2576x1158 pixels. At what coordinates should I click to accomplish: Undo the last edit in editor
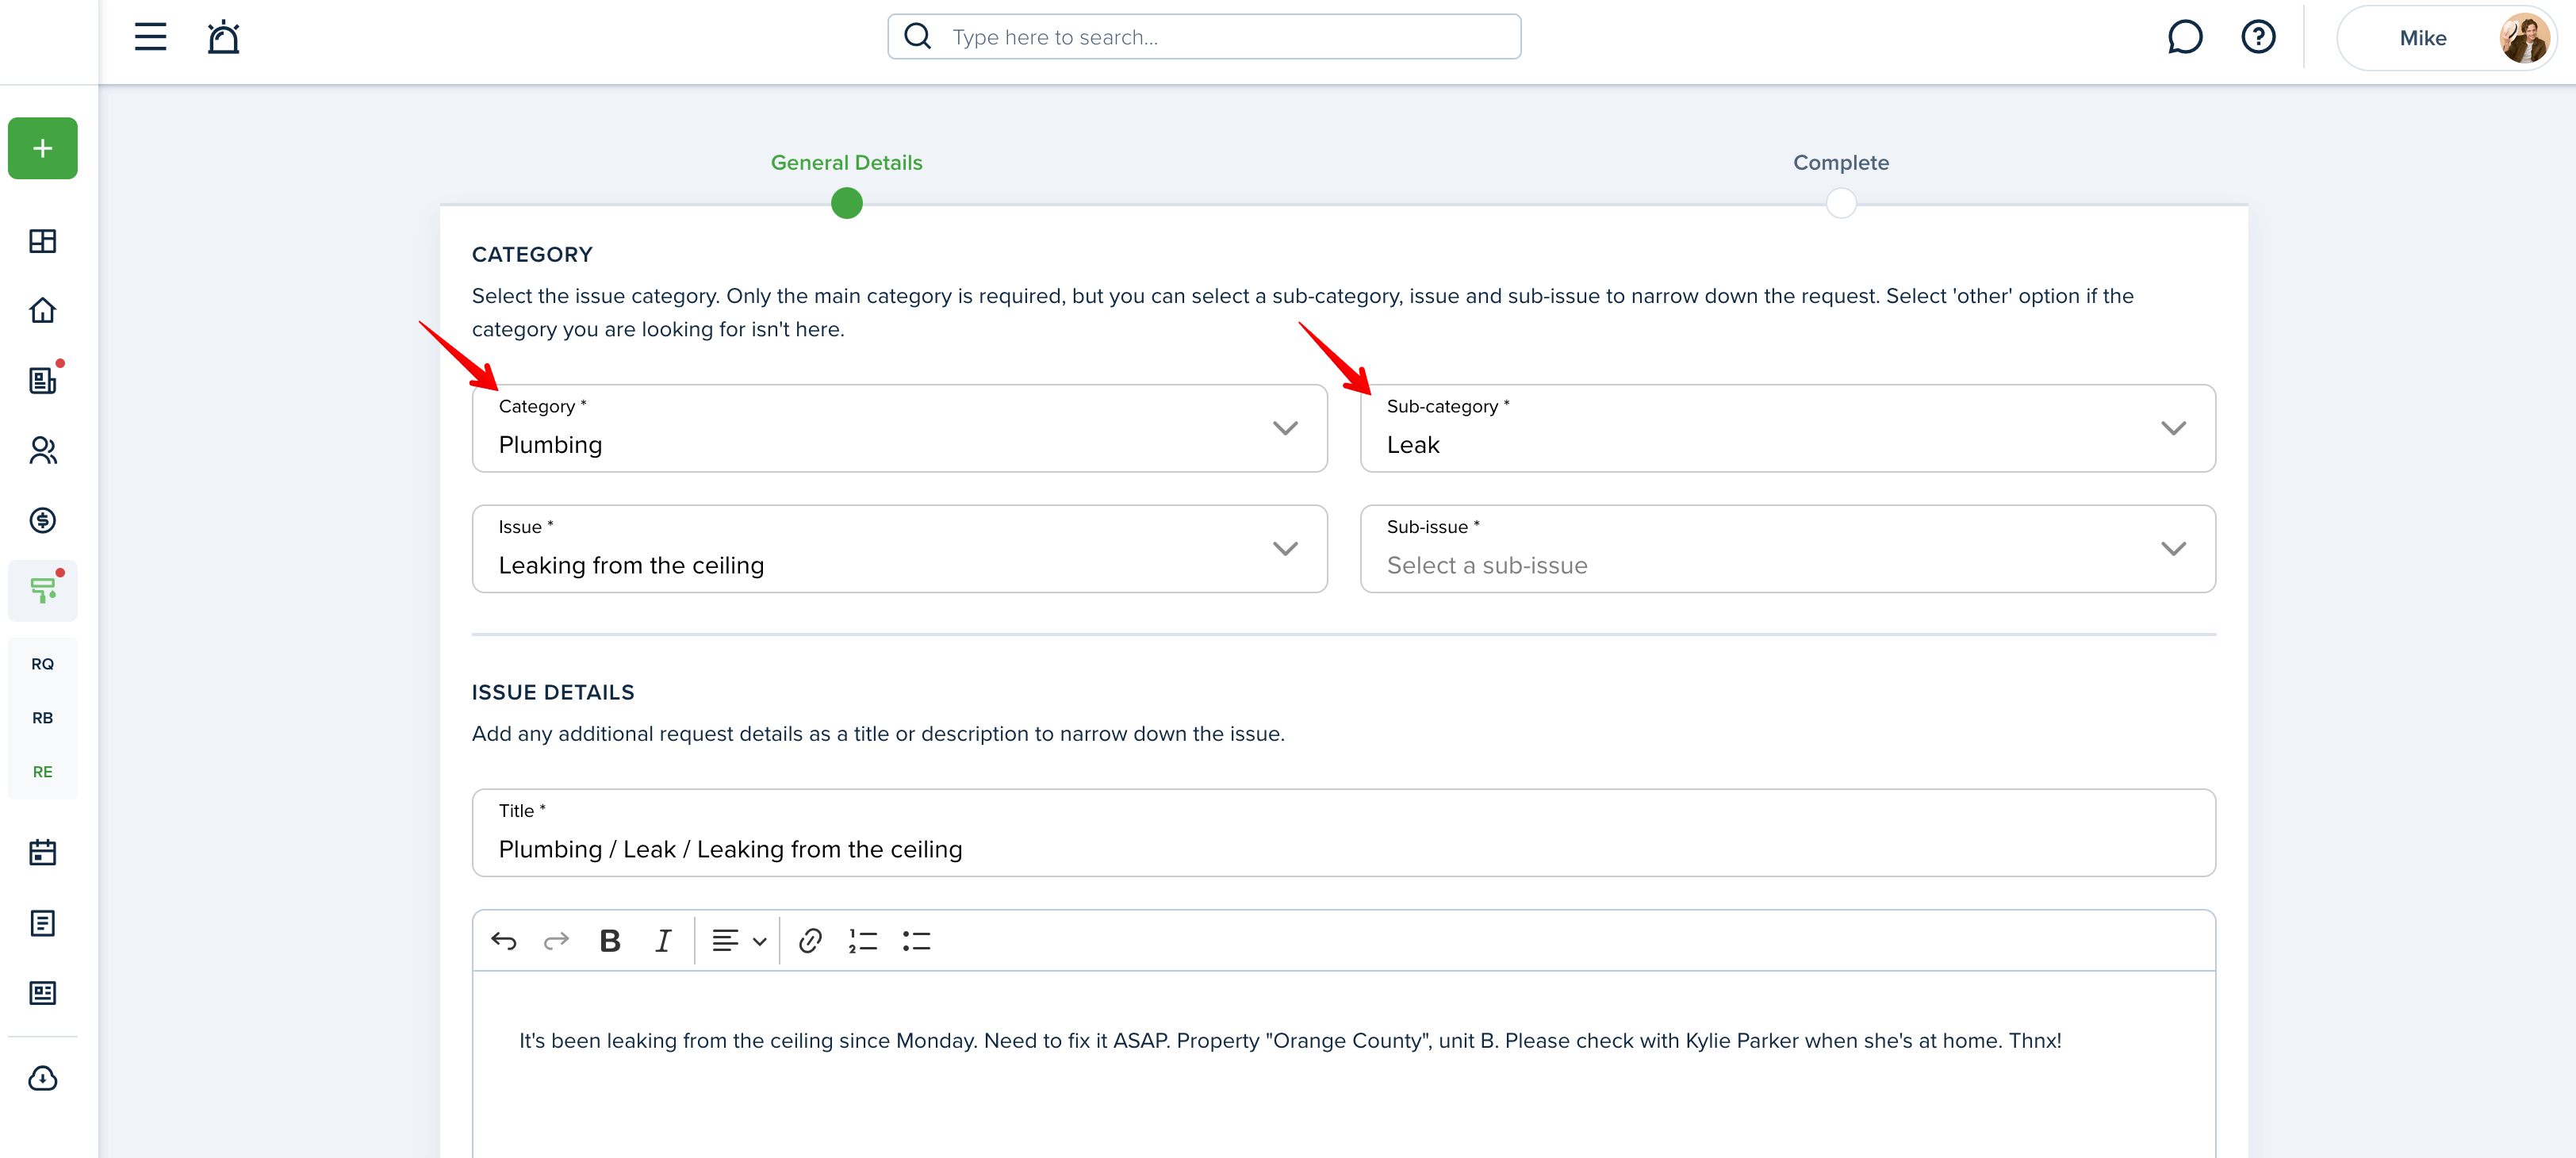(x=503, y=940)
